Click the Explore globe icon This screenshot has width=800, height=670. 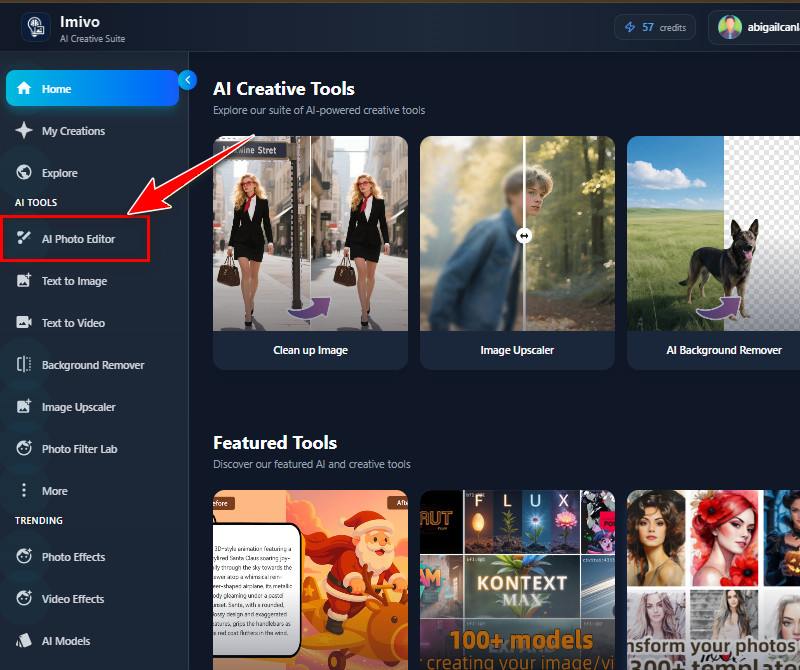pyautogui.click(x=24, y=172)
